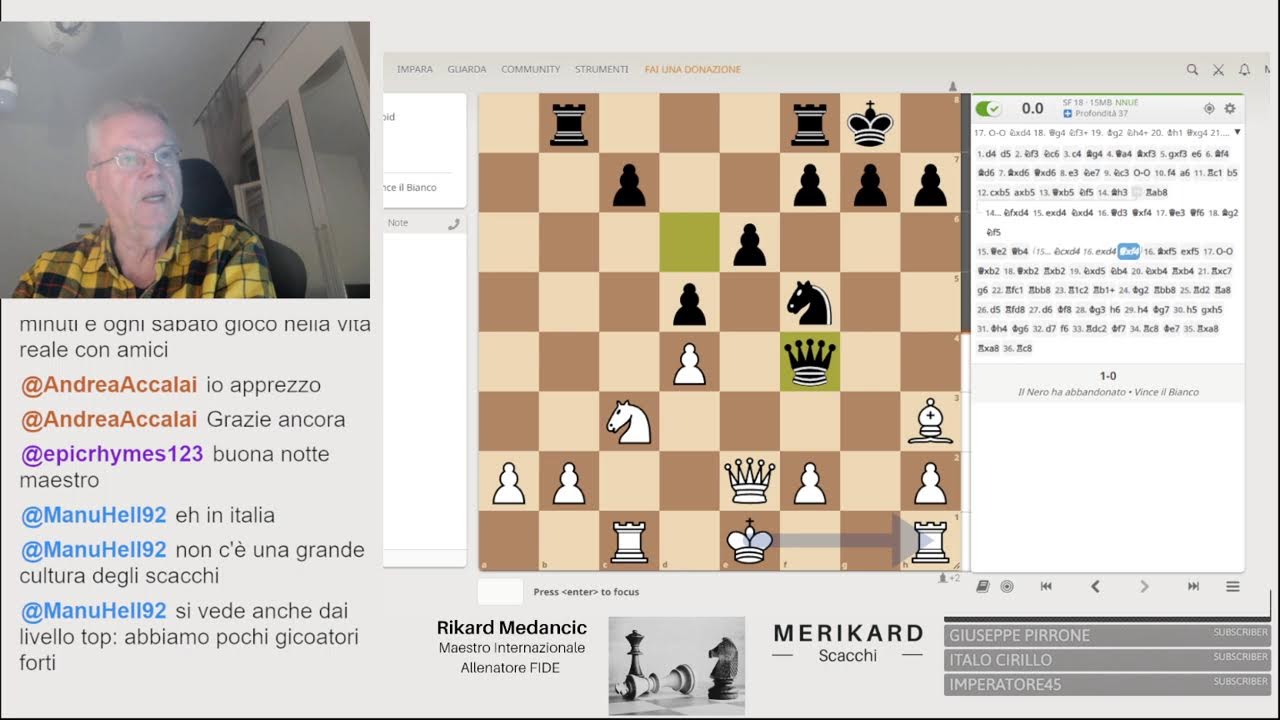Click FAI UNA DONAZIONE link
Viewport: 1280px width, 720px height.
[x=693, y=70]
